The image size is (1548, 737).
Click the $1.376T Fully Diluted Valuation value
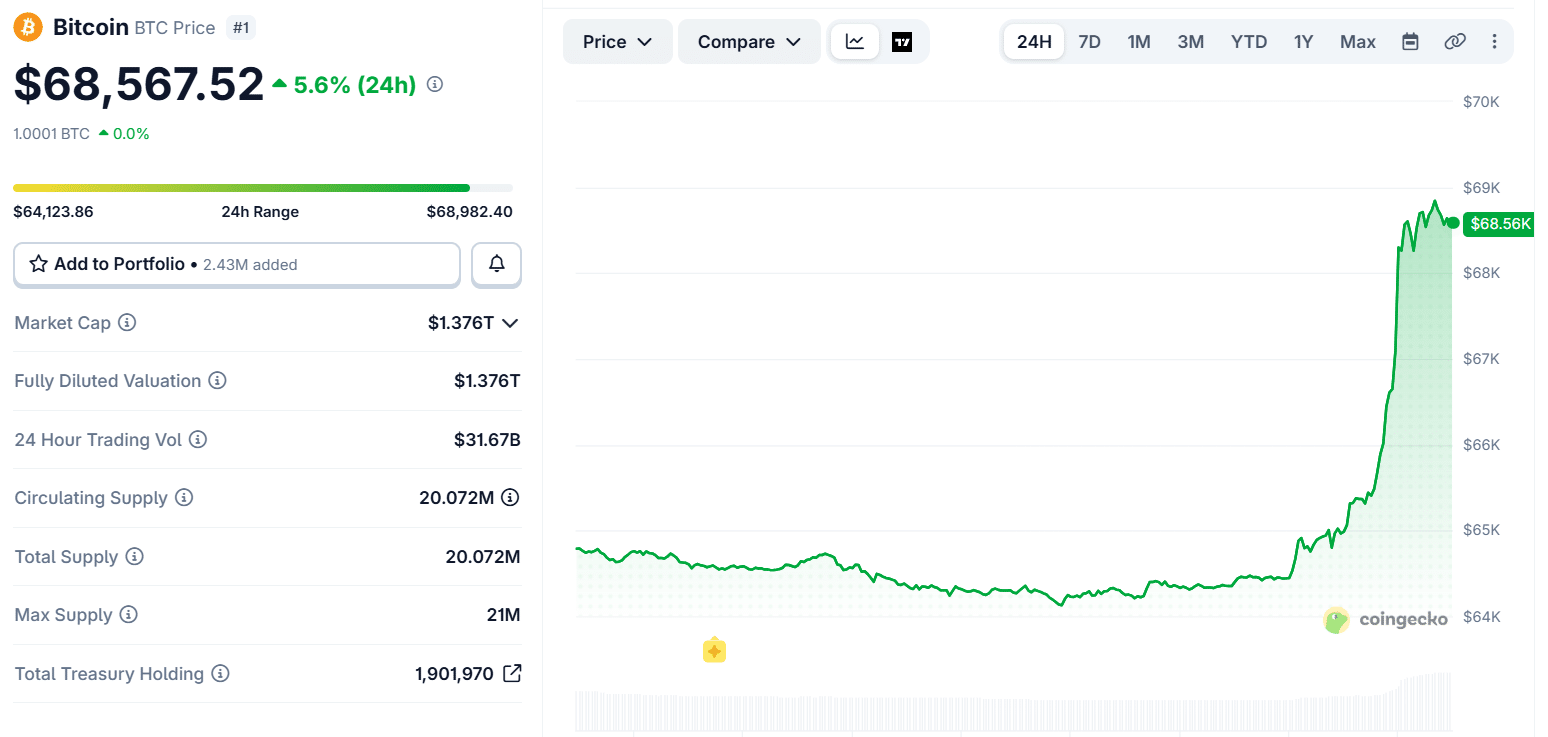487,381
